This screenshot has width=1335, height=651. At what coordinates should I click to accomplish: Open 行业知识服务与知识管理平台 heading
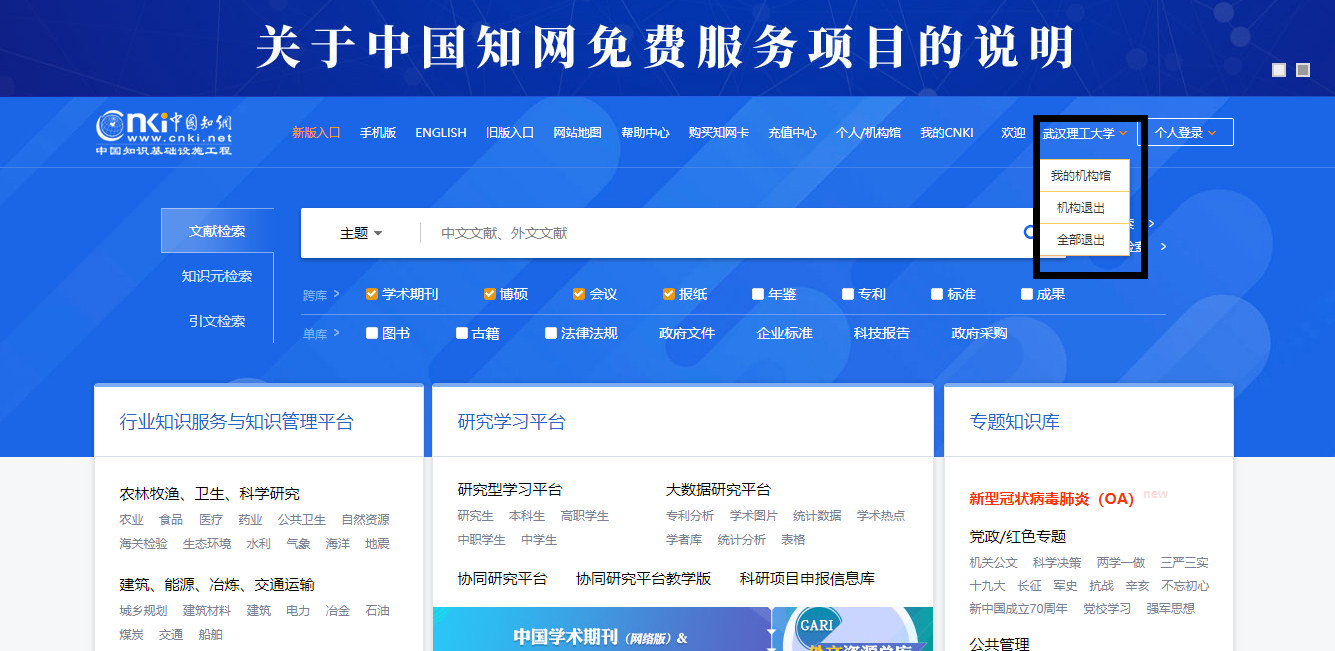(237, 422)
